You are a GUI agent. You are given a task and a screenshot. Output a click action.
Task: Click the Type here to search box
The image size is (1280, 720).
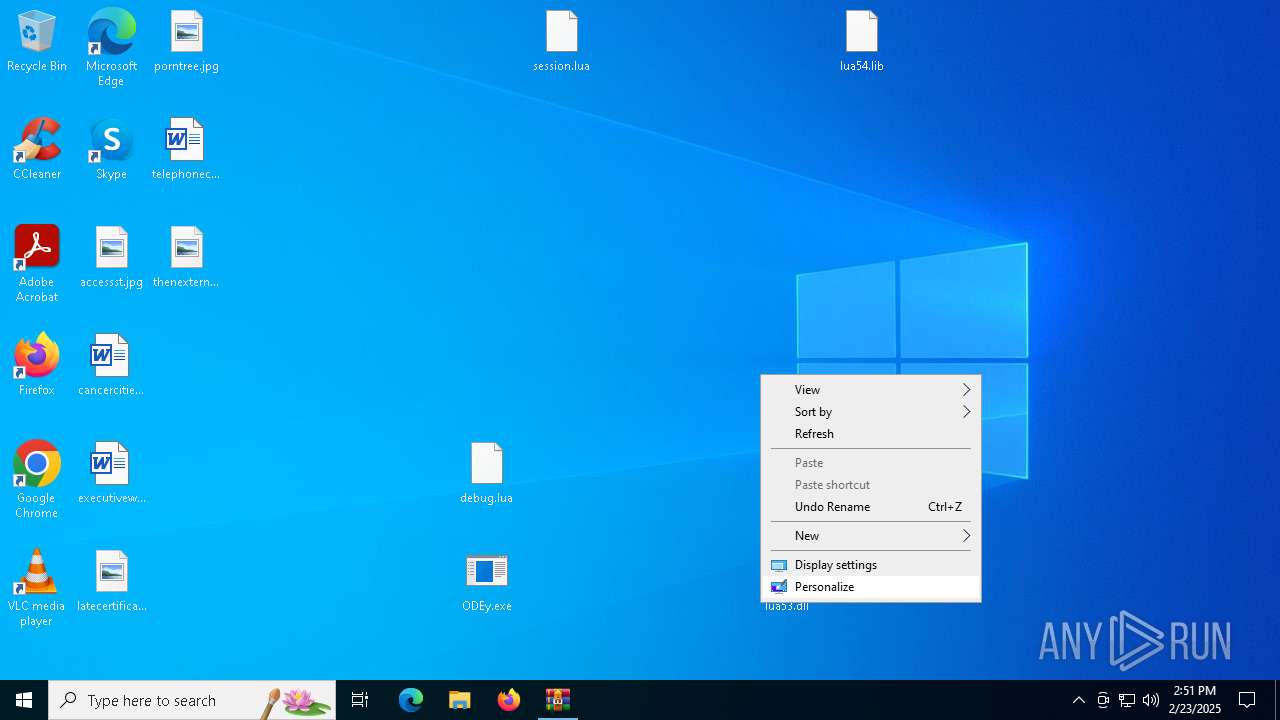point(192,700)
